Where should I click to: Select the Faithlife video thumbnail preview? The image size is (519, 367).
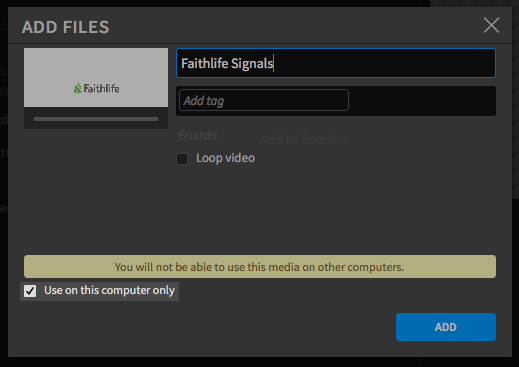tap(96, 77)
